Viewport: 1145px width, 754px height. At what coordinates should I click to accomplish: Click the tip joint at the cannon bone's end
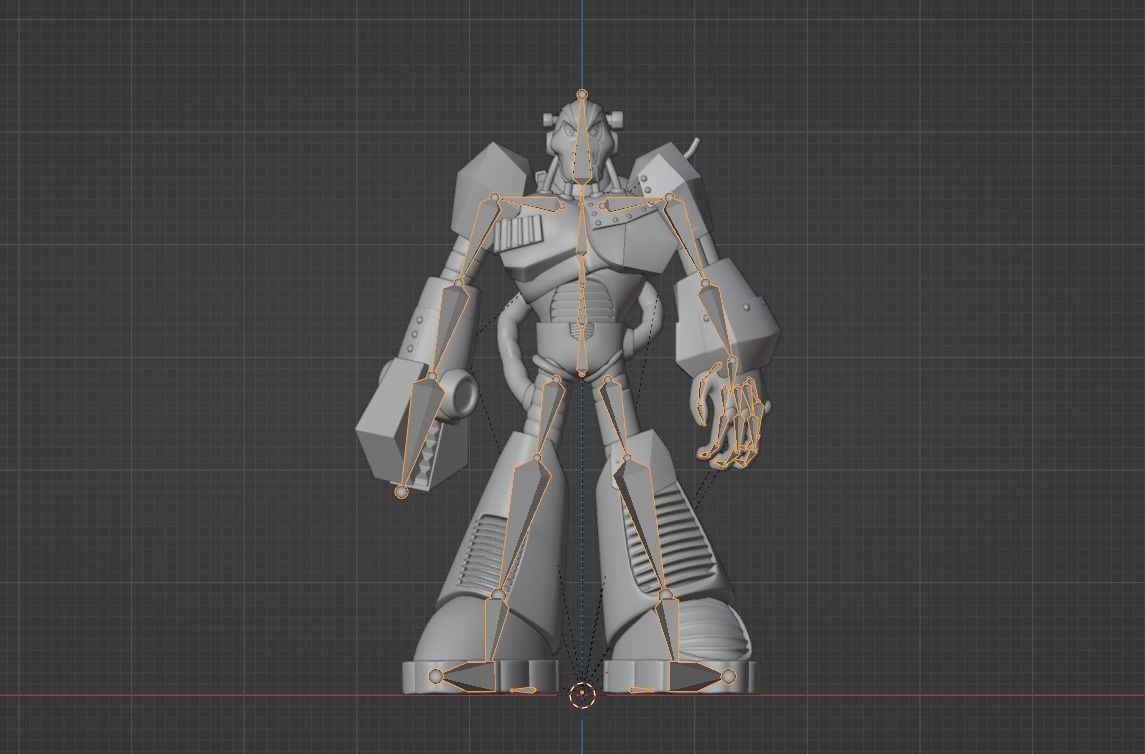coord(400,493)
